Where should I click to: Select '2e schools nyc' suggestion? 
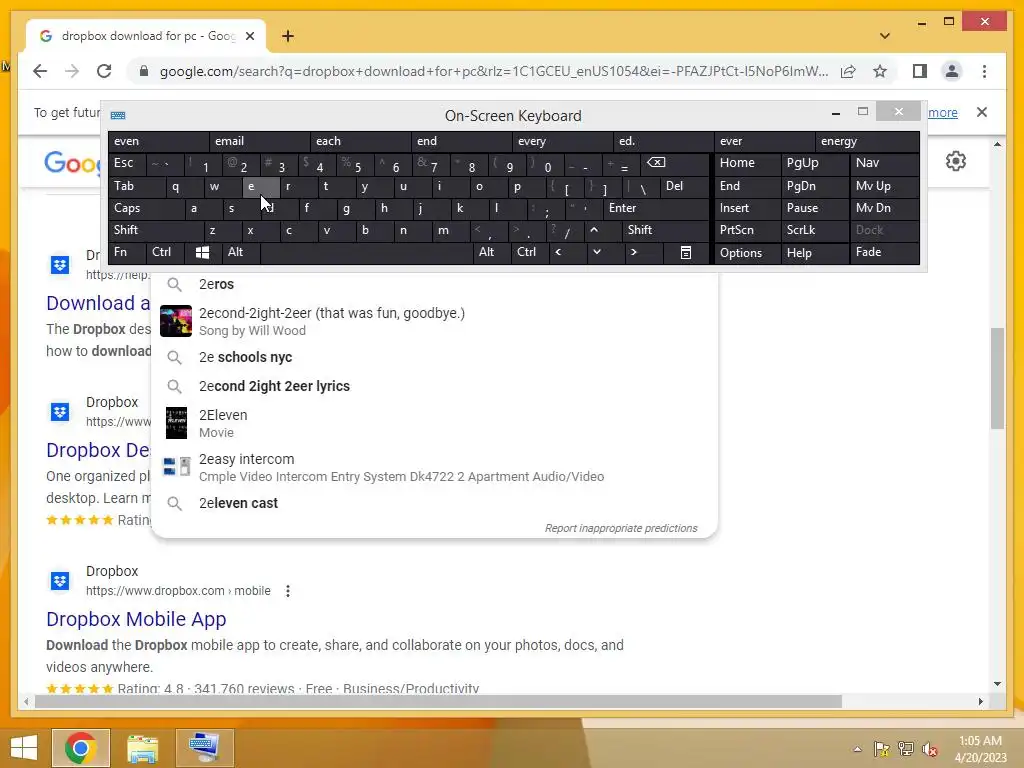click(x=434, y=357)
